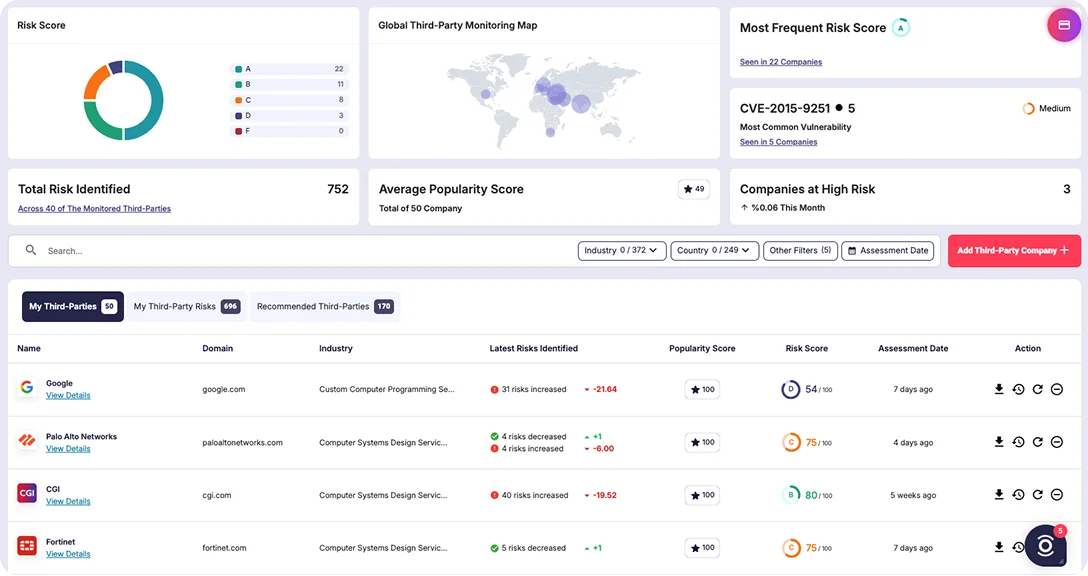The image size is (1088, 576).
Task: View Details for Palo Alto Networks
Action: [68, 449]
